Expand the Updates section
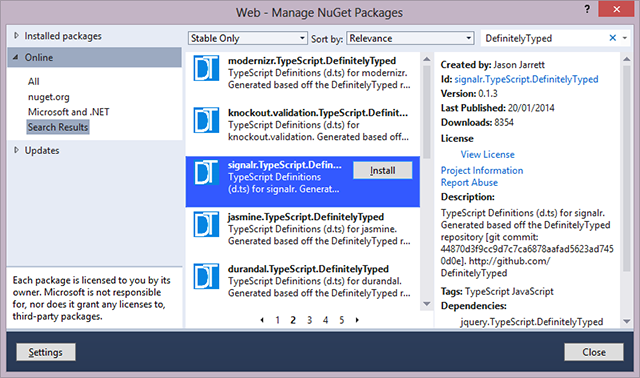Viewport: 640px width, 378px height. (x=16, y=150)
